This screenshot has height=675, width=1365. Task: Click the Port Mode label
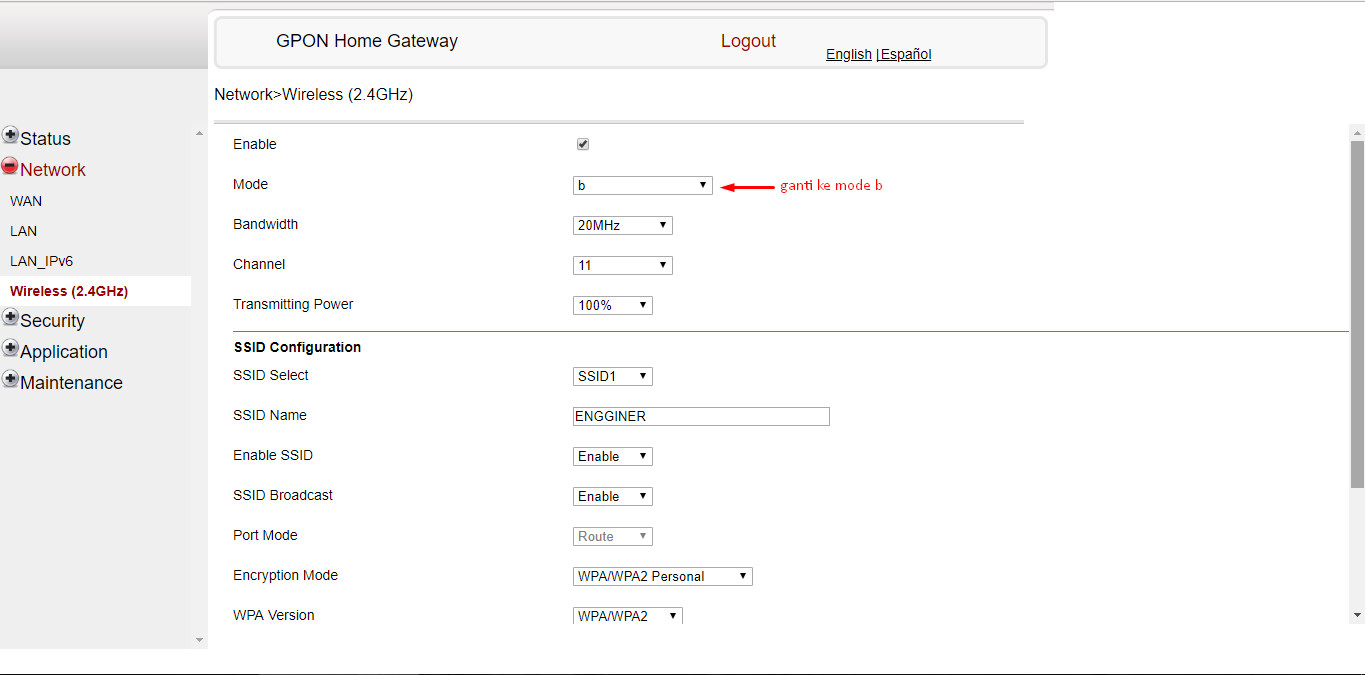click(265, 535)
